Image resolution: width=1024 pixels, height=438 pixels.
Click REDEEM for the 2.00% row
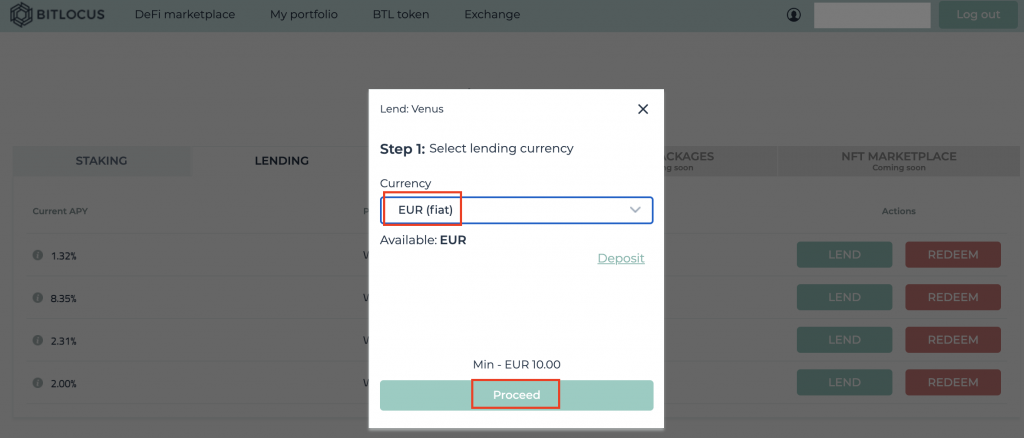pos(953,382)
